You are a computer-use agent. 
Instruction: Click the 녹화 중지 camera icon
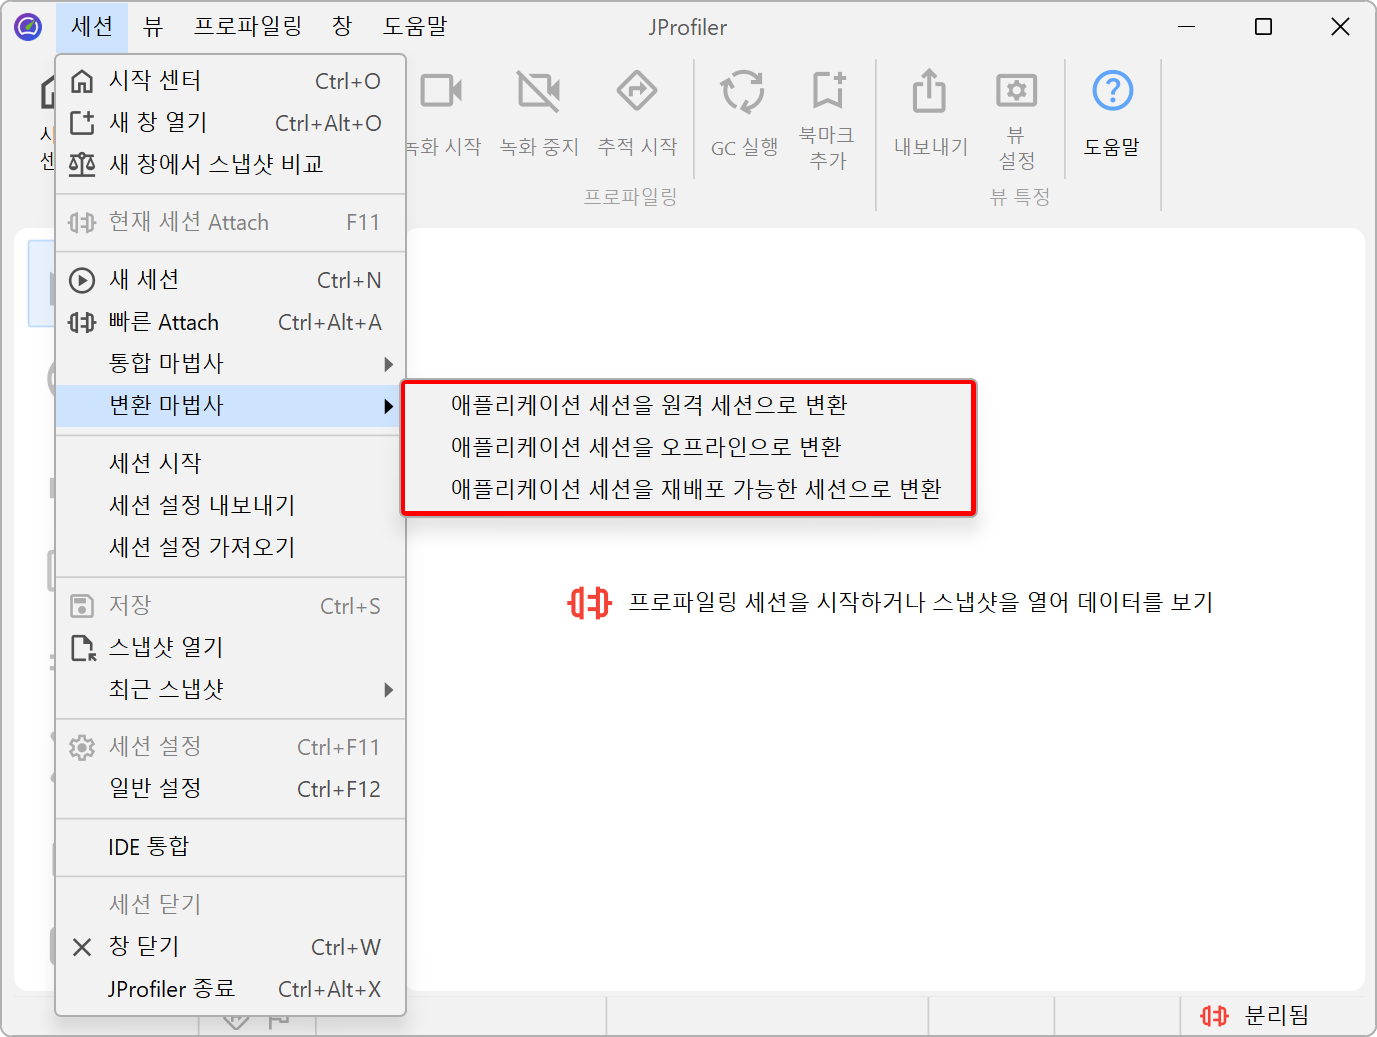click(539, 93)
